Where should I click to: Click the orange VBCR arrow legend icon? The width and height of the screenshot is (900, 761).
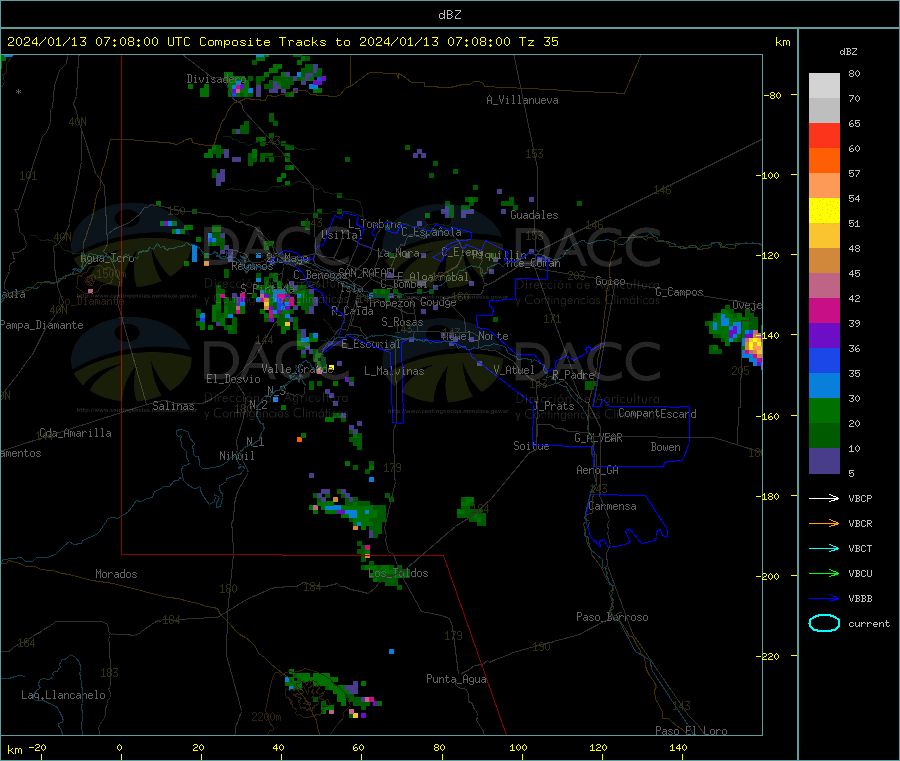824,523
